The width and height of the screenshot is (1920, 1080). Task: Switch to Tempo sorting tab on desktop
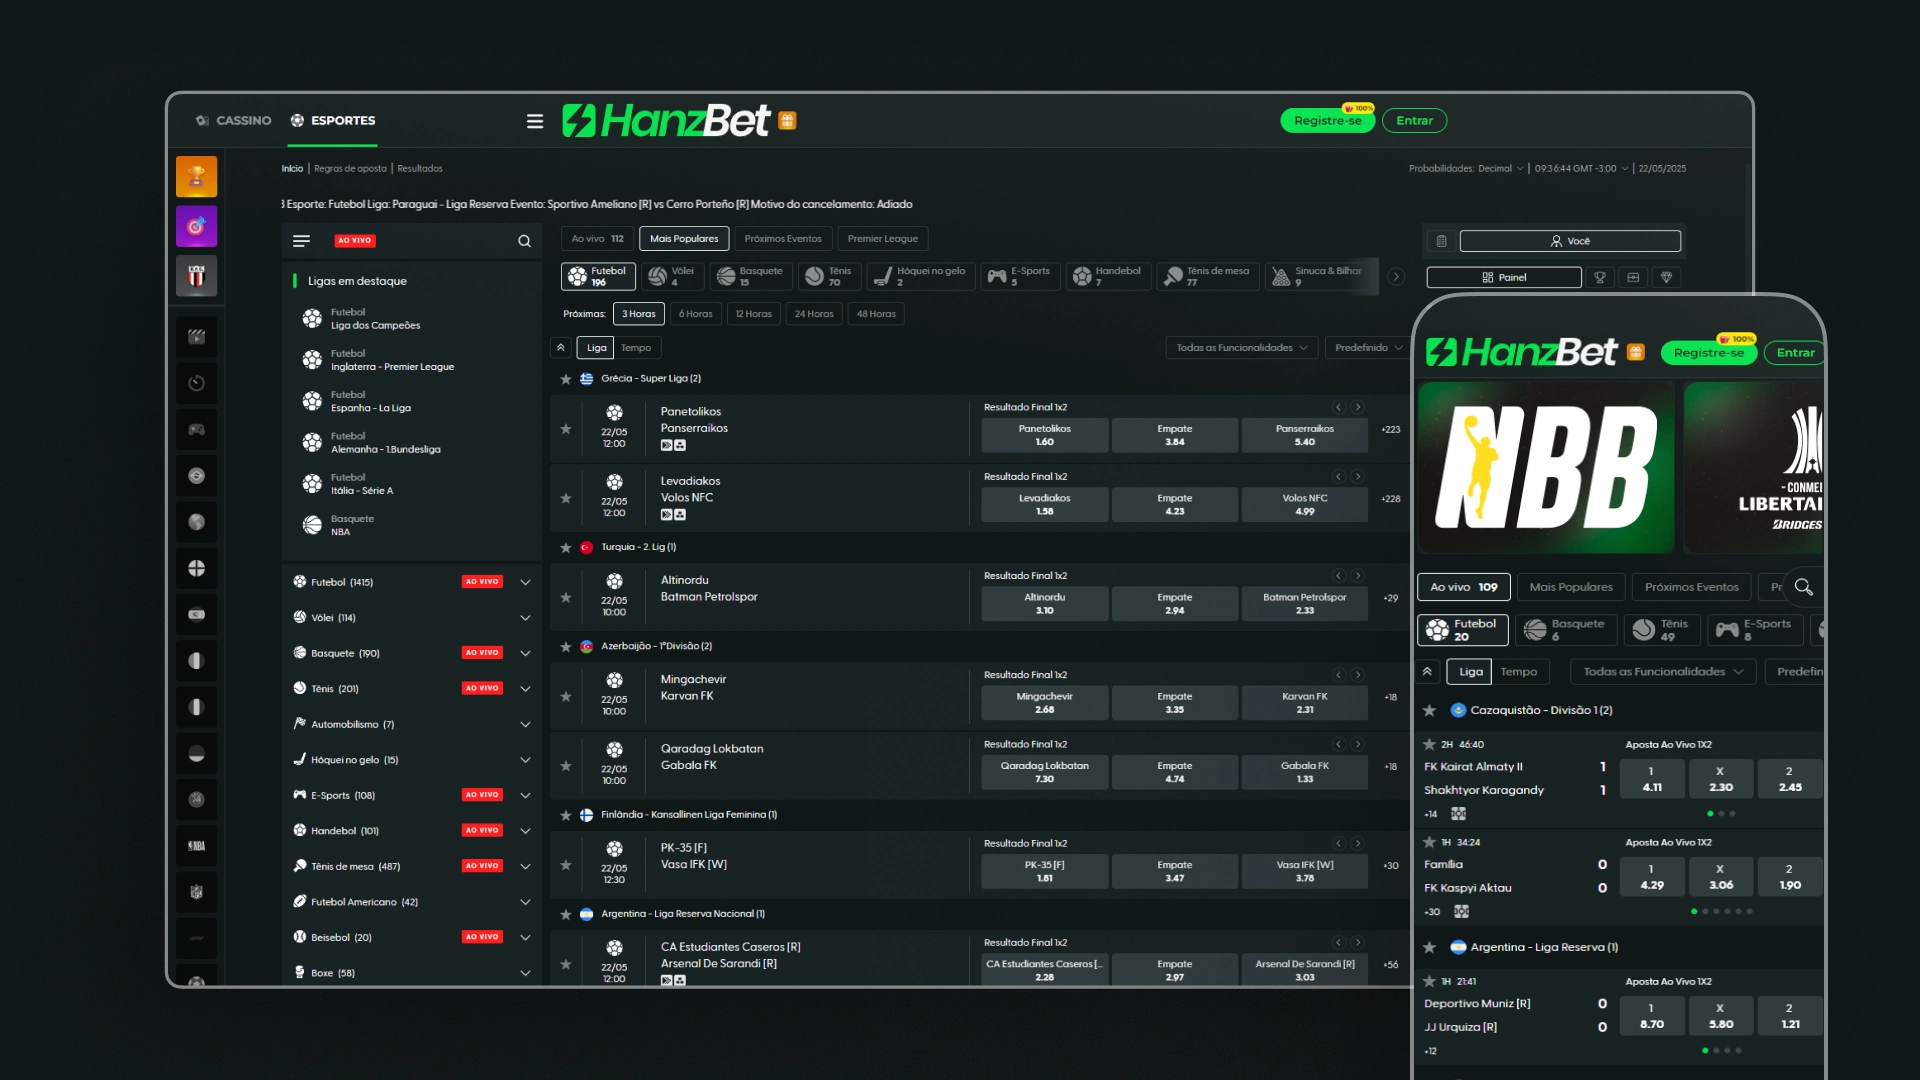636,348
